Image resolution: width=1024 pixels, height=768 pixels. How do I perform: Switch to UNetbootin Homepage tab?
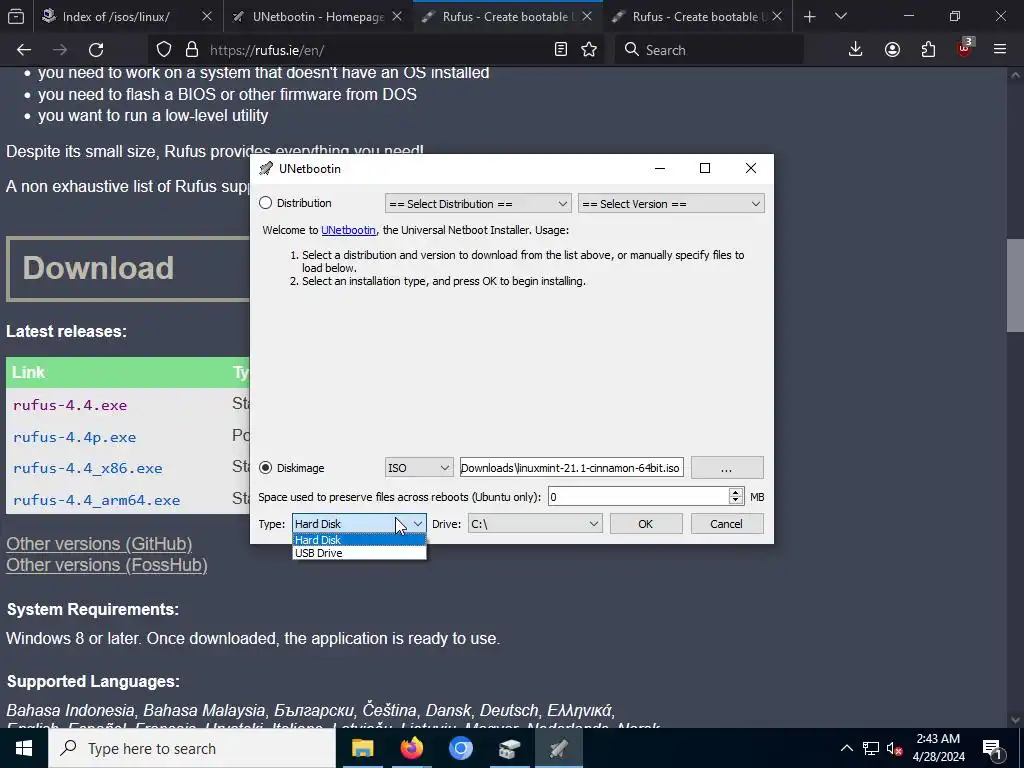click(x=318, y=16)
